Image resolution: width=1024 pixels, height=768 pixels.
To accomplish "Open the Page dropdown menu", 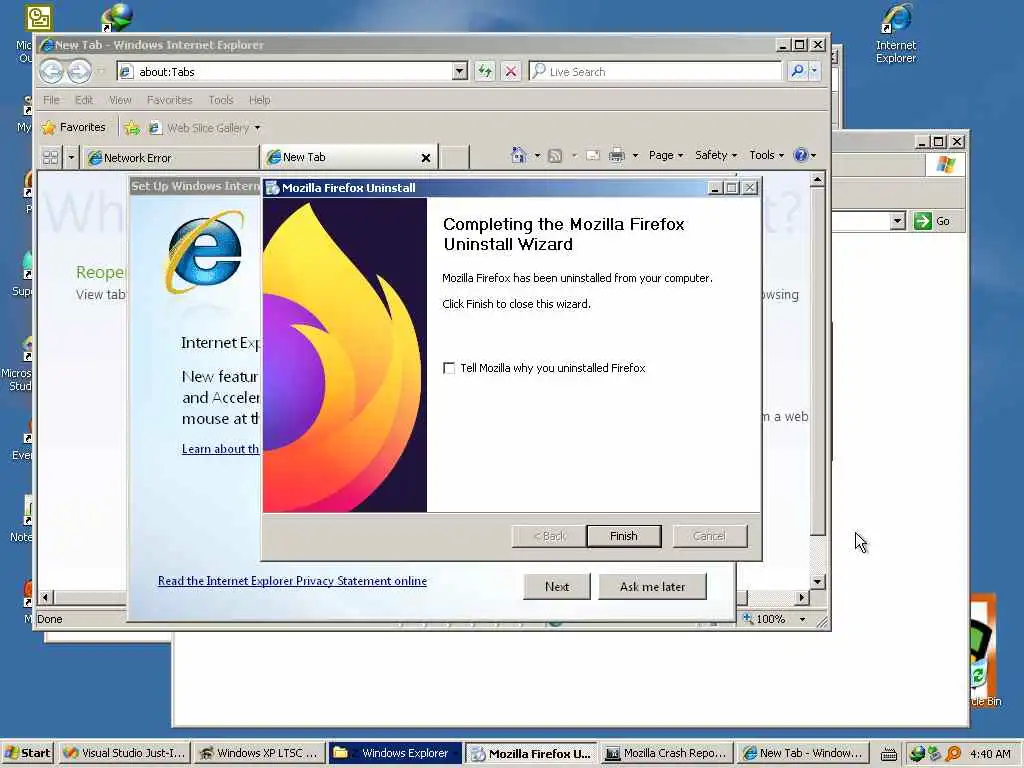I will click(x=665, y=155).
